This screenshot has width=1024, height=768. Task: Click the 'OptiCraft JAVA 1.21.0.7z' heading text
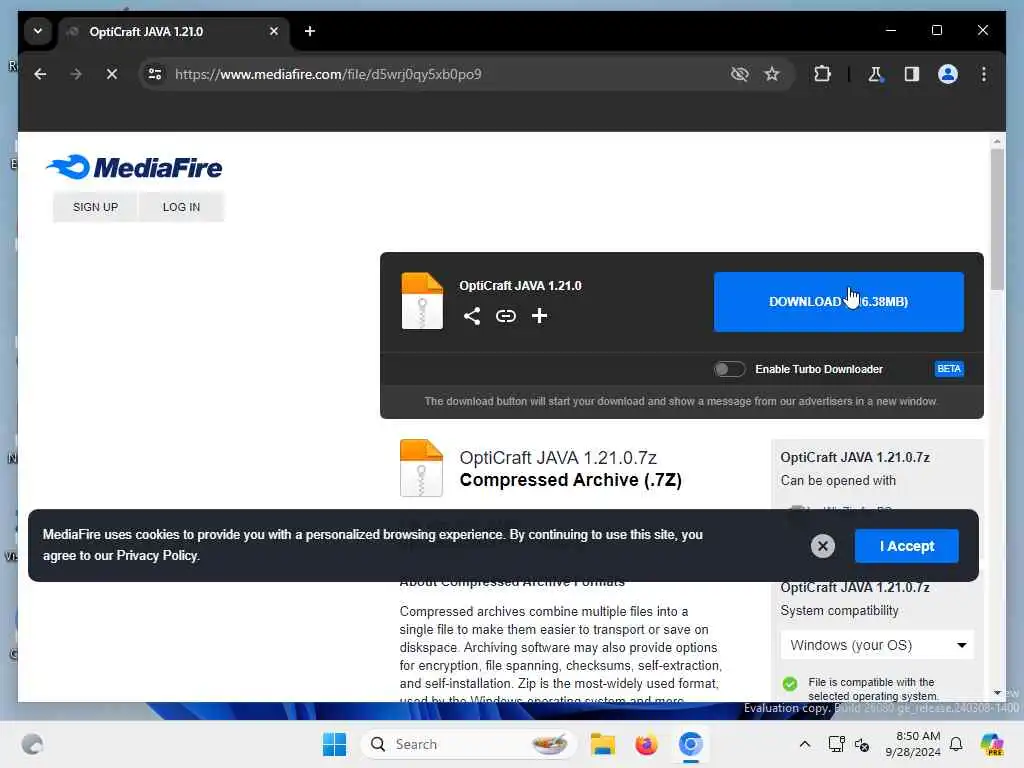pyautogui.click(x=558, y=458)
